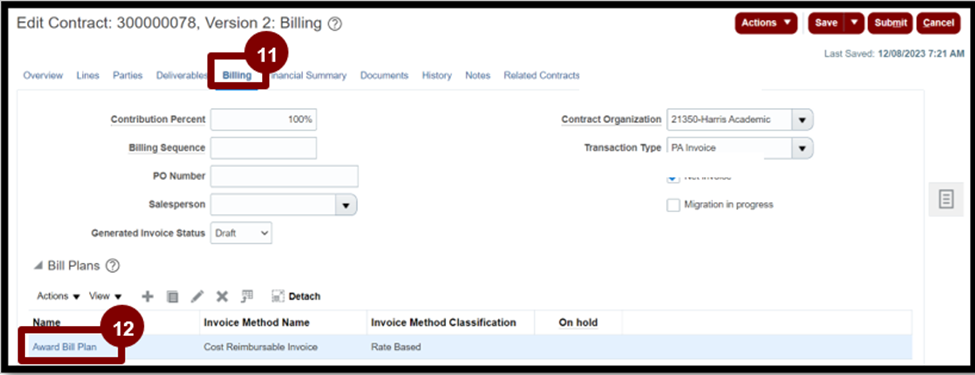Viewport: 975px width, 375px height.
Task: Toggle the Migration in progress checkbox
Action: (x=673, y=205)
